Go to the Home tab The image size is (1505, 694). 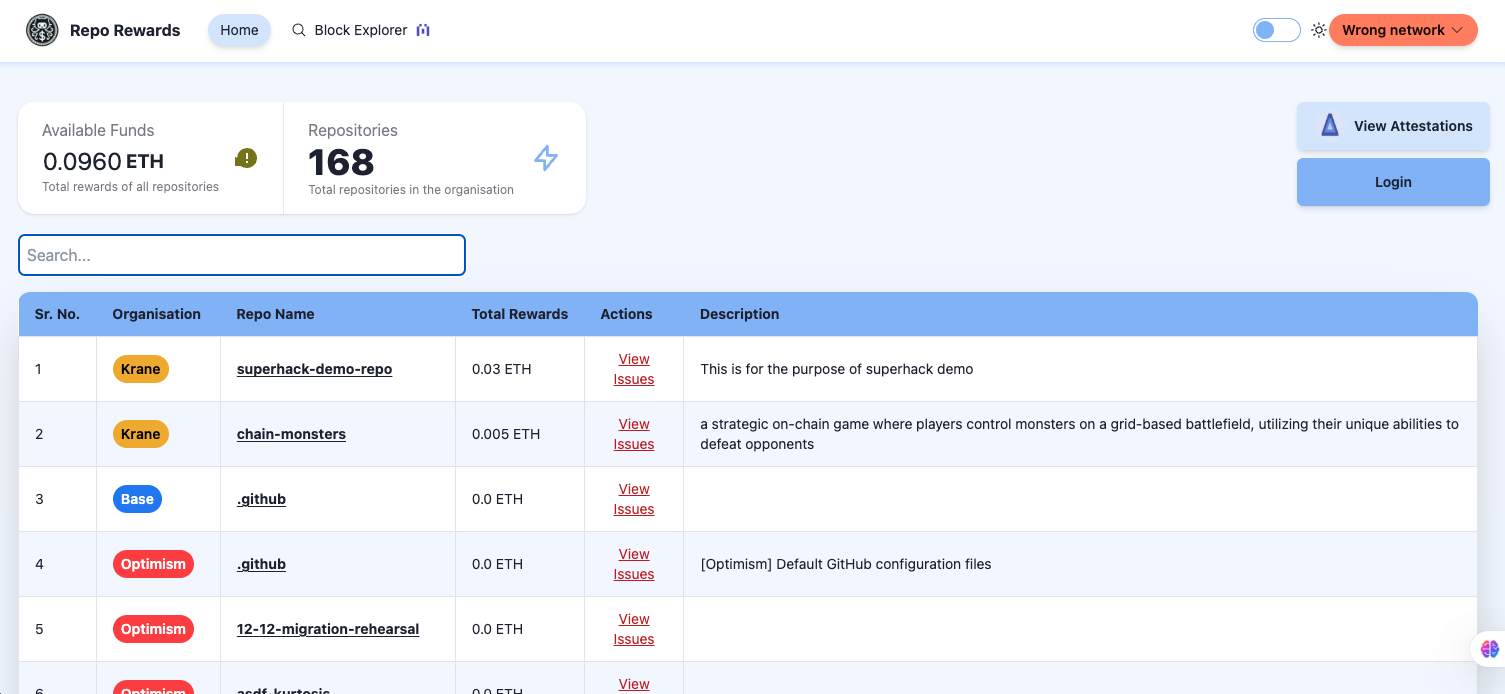(239, 30)
